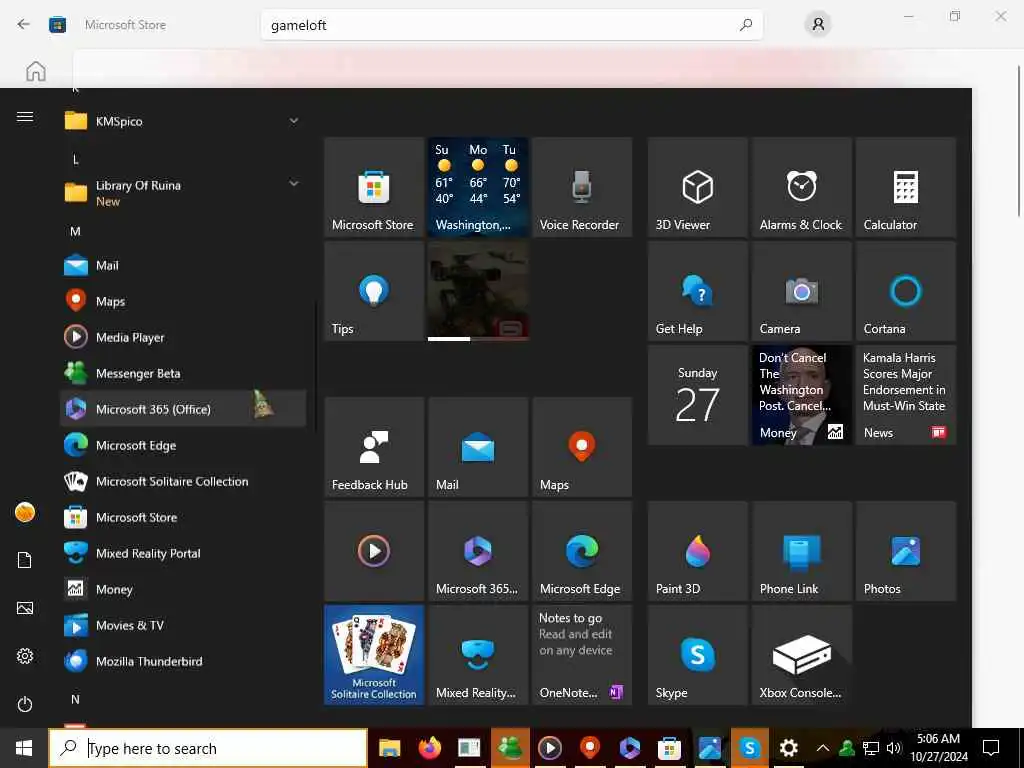Open the Money news tile about Washington Post
This screenshot has width=1024, height=768.
(801, 395)
